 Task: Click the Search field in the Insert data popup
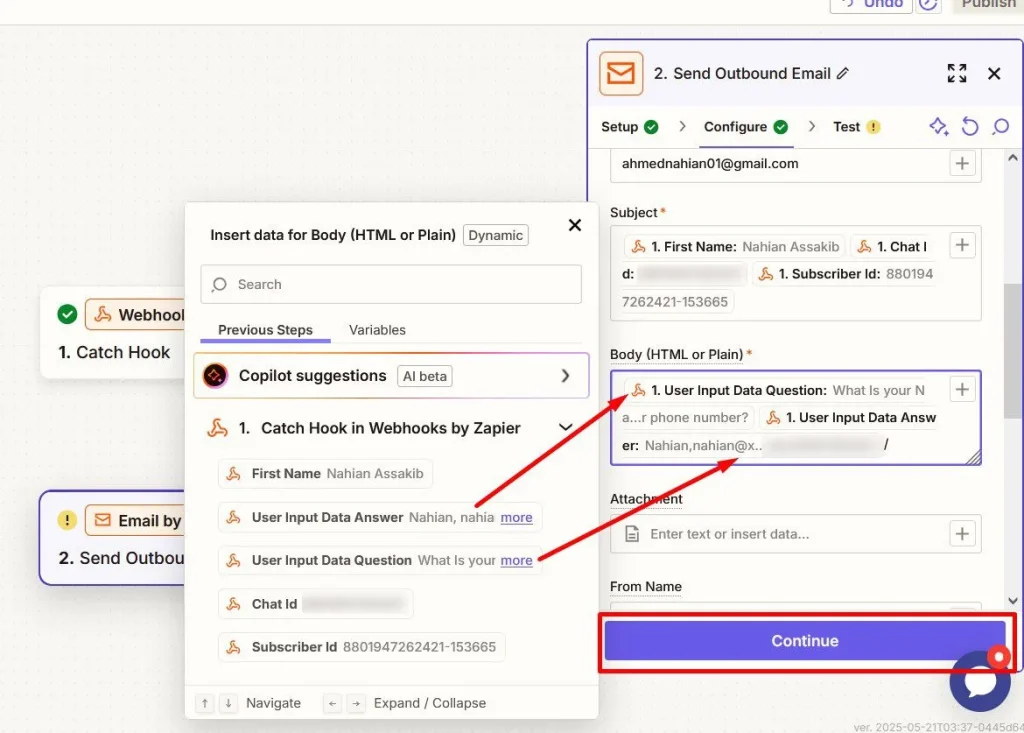[x=391, y=284]
